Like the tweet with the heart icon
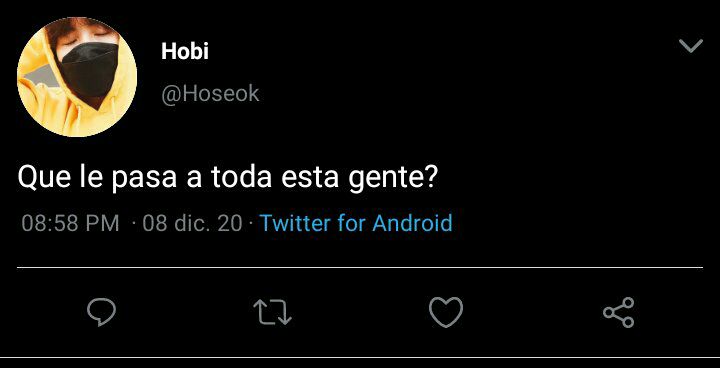Screen dimensions: 720x368 [446, 312]
